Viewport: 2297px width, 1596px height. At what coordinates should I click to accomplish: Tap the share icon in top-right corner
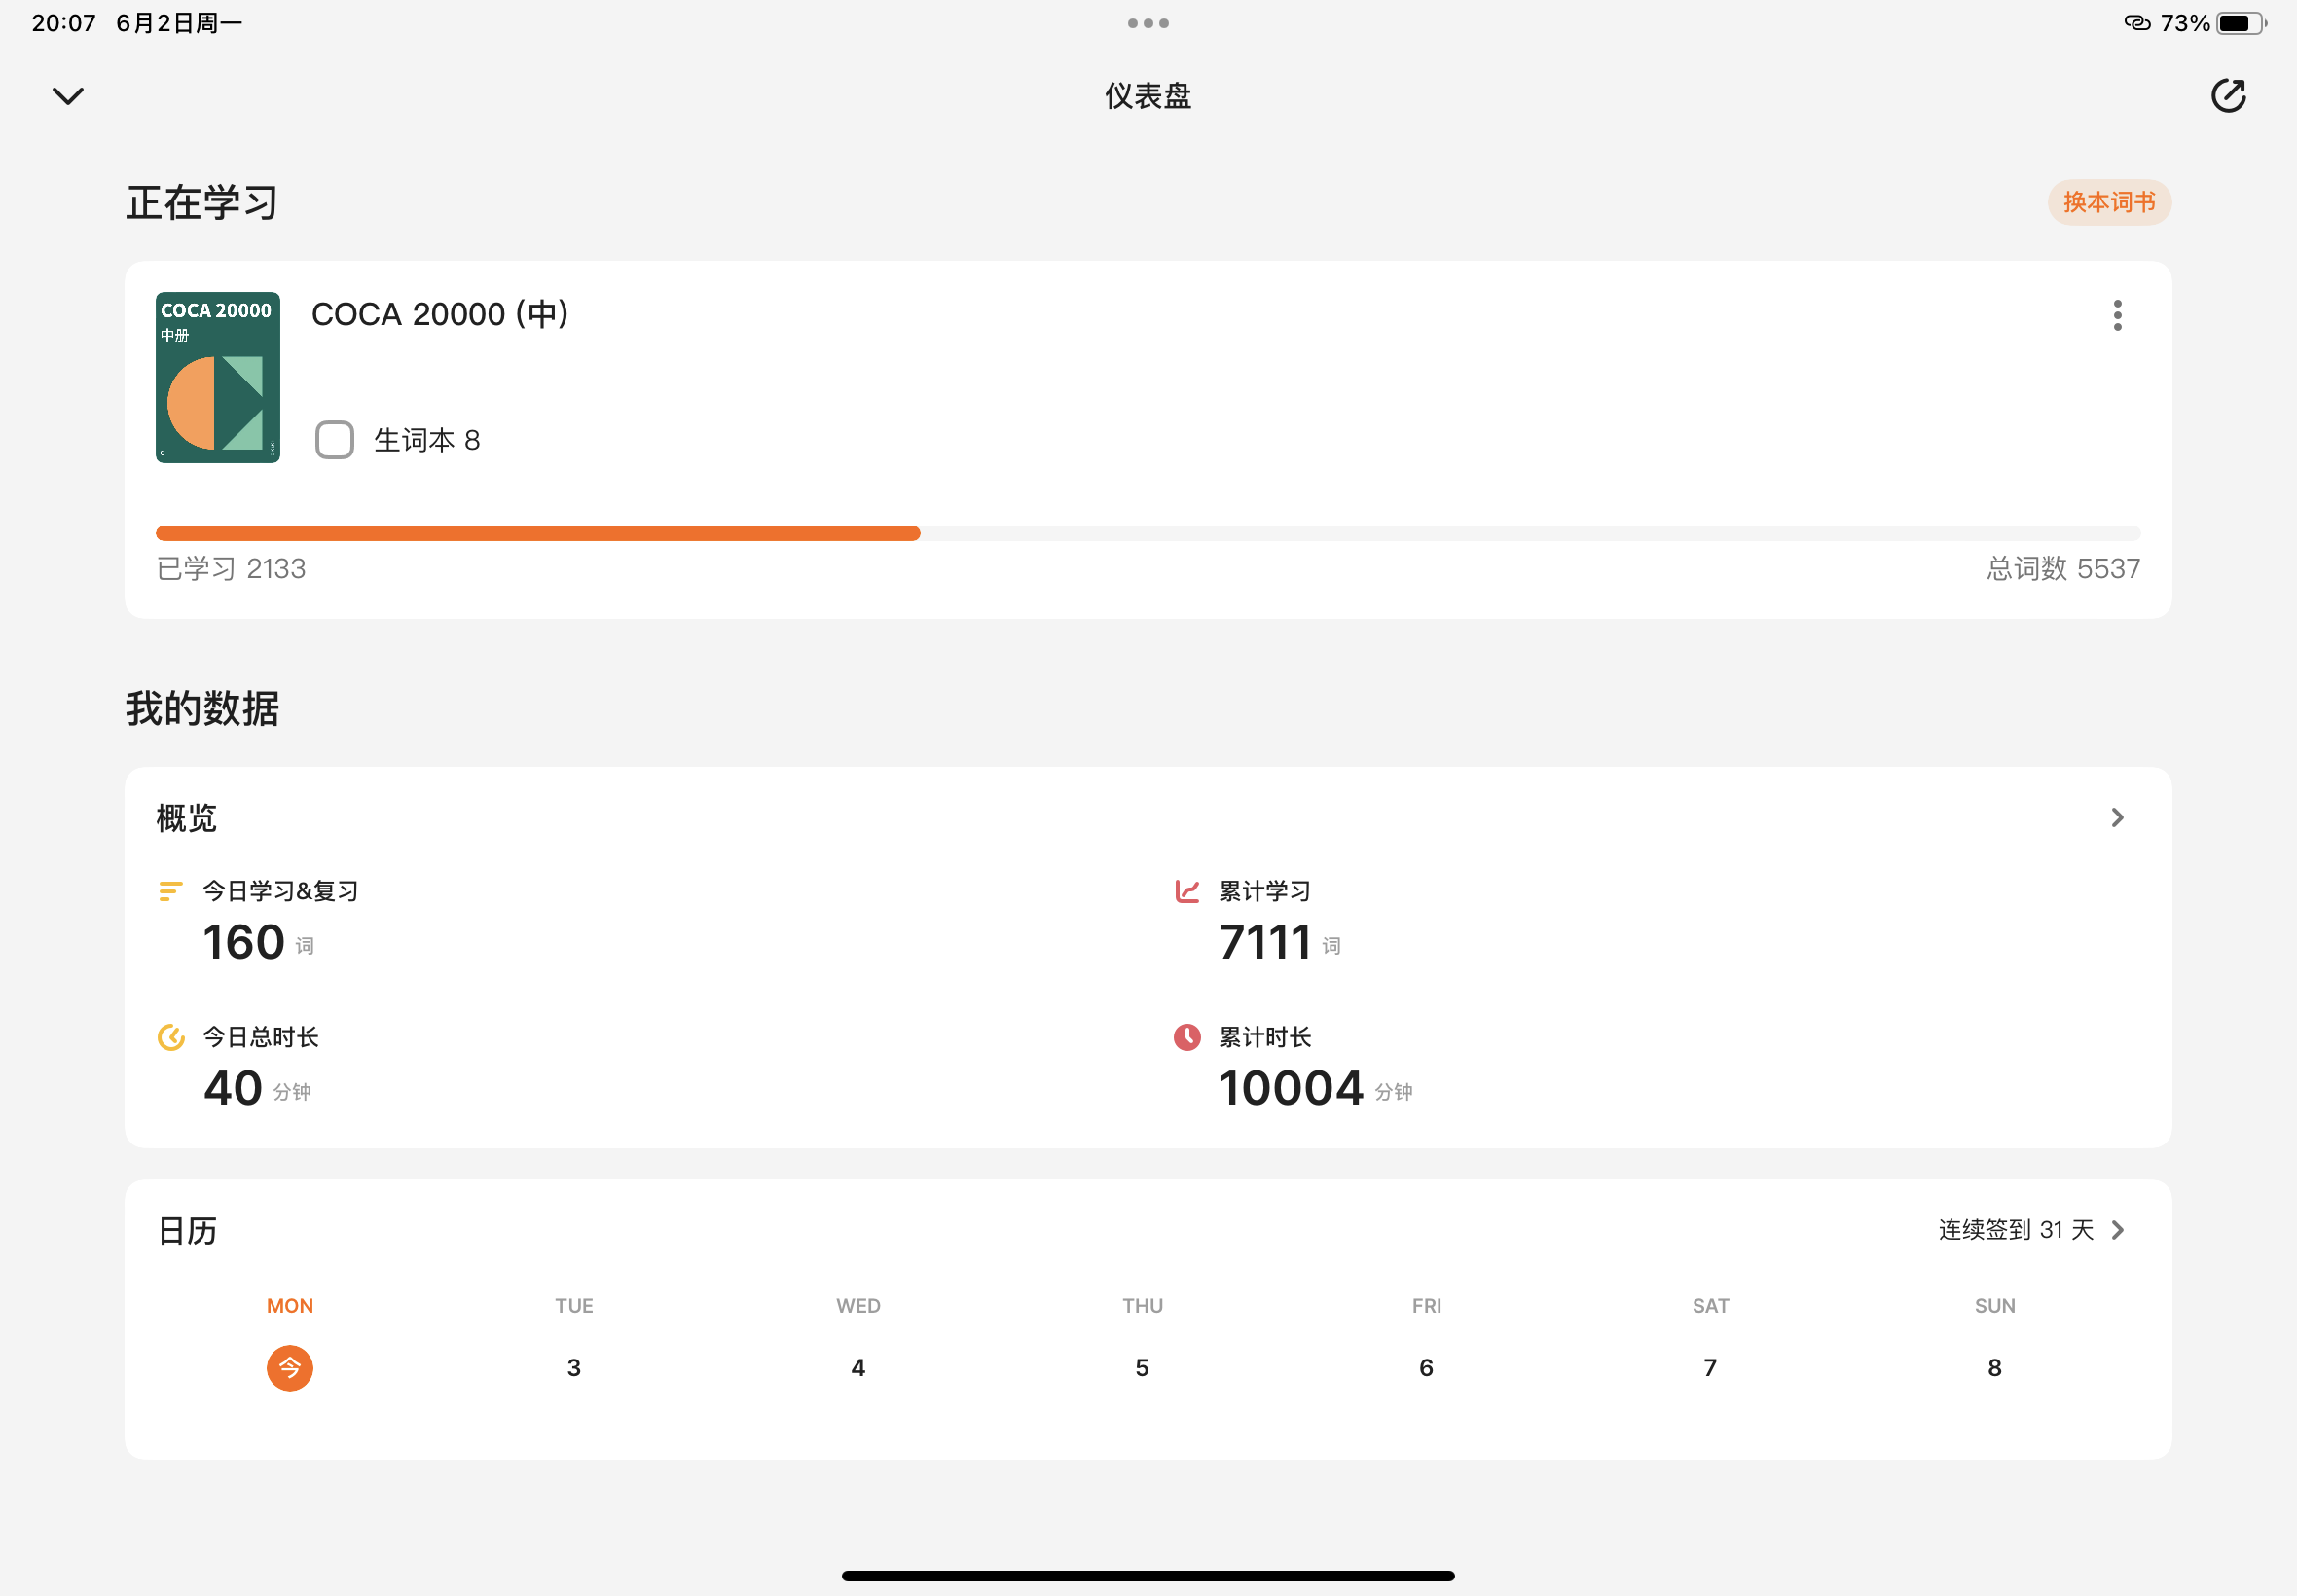[x=2227, y=96]
